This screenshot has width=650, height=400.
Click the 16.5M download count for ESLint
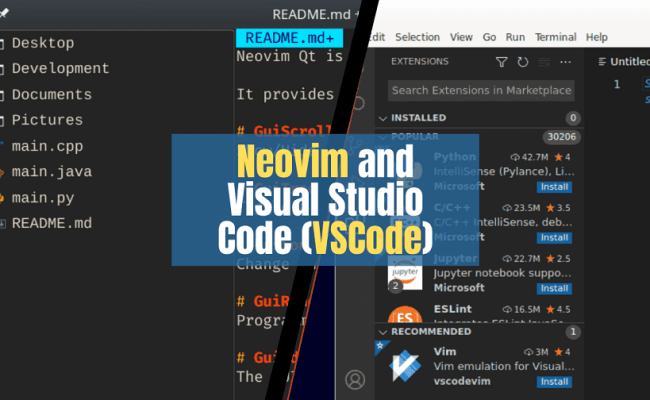tap(521, 310)
